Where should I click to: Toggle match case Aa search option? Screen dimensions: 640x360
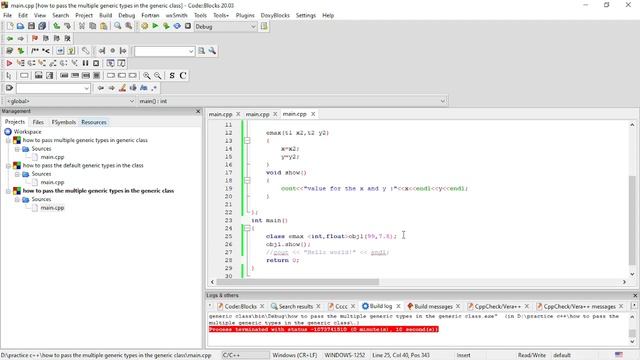(x=144, y=88)
